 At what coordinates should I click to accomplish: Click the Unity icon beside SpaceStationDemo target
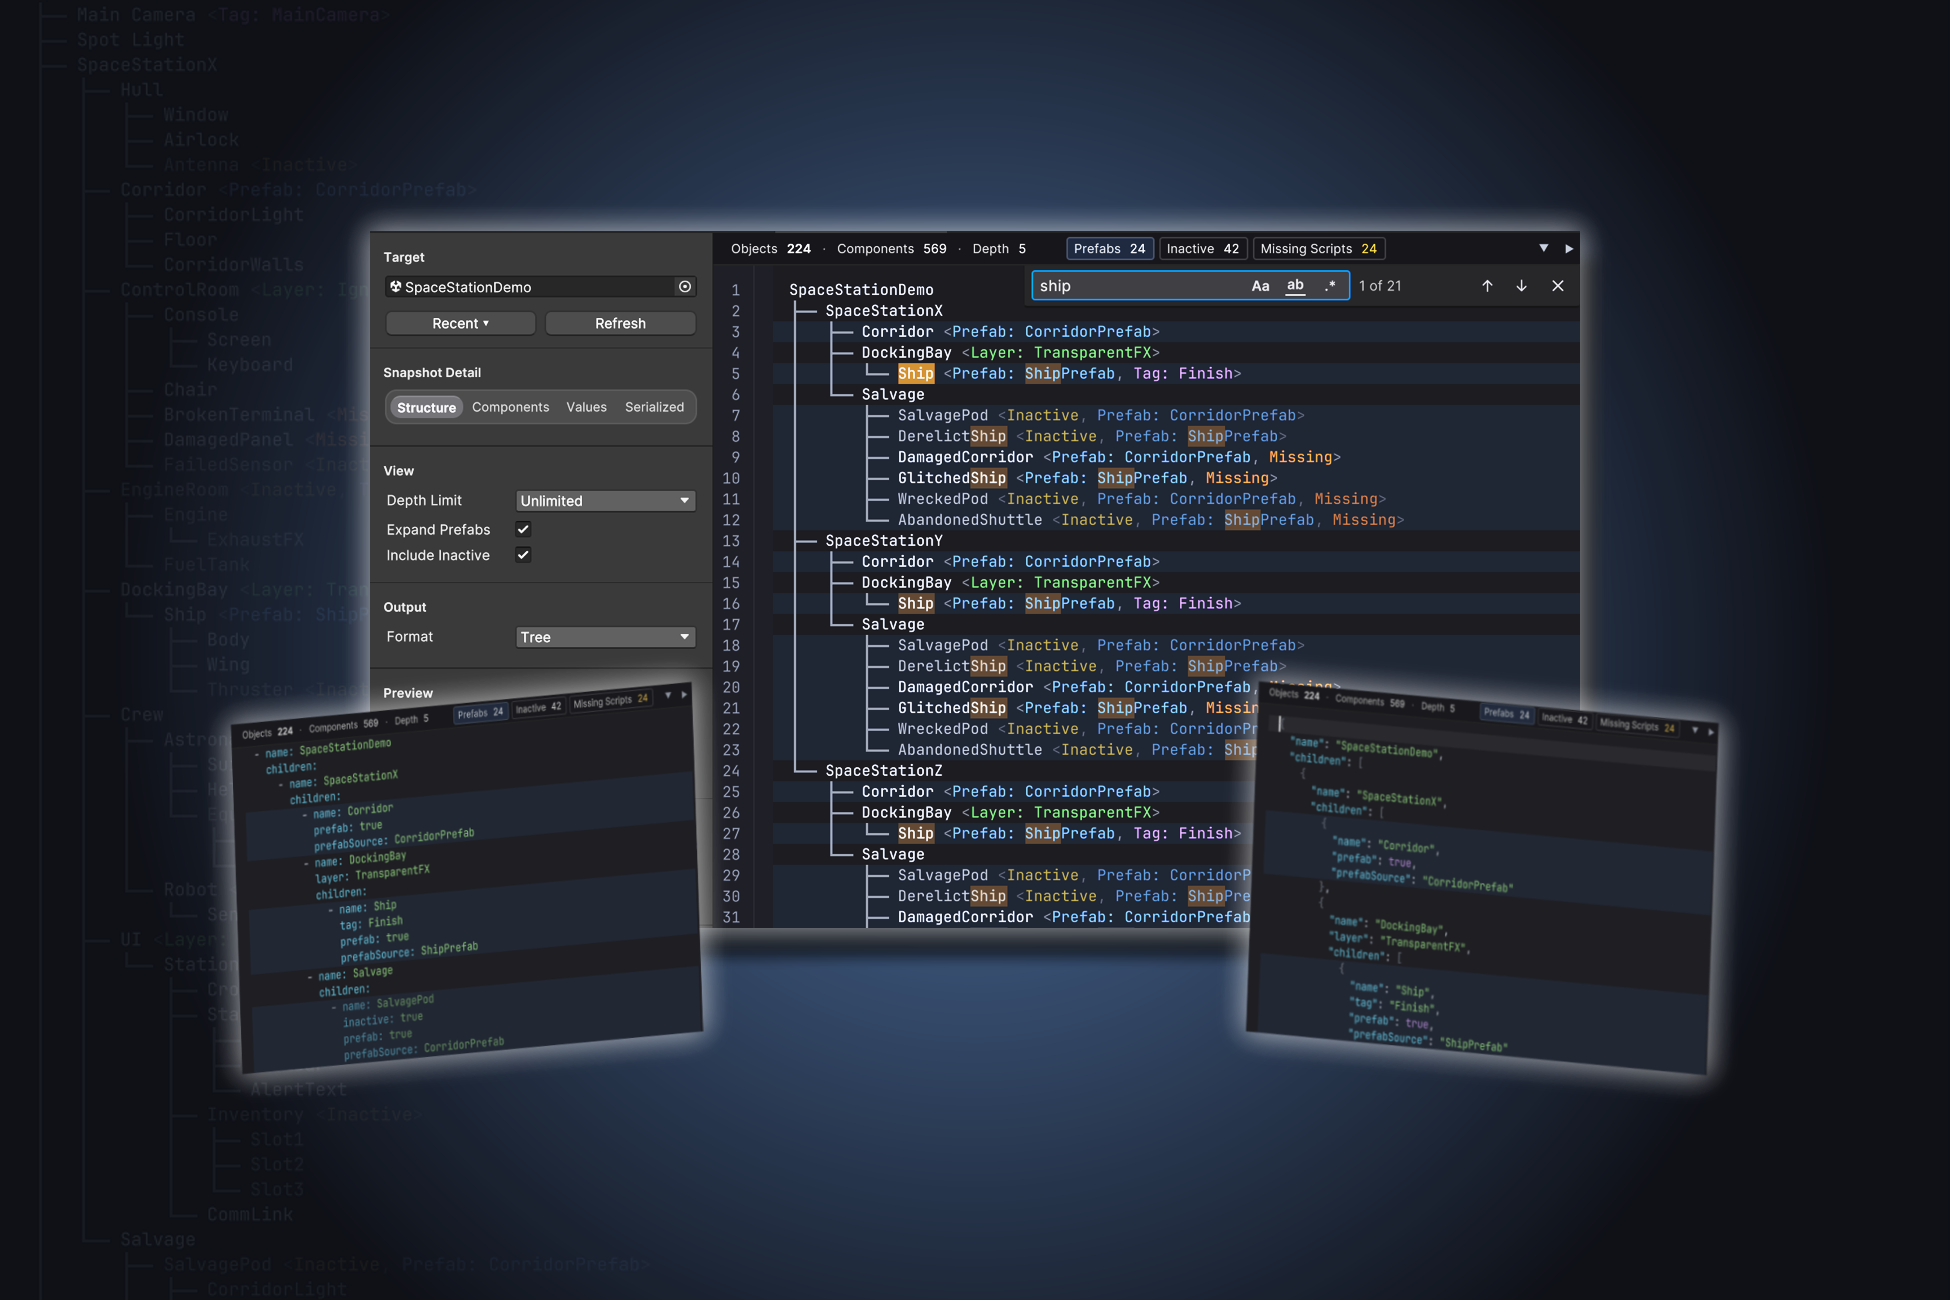tap(396, 287)
